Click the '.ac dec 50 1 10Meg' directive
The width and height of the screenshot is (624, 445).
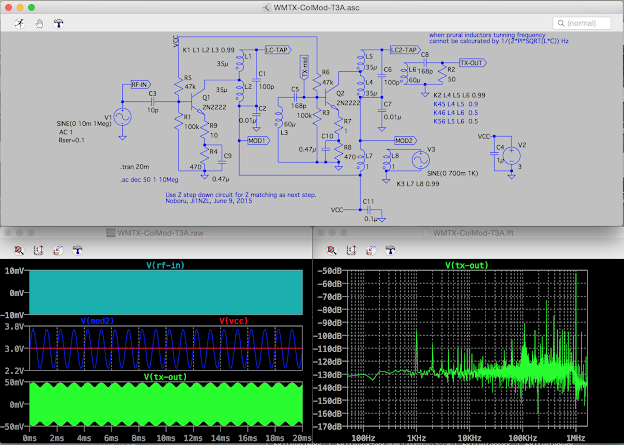tap(149, 180)
